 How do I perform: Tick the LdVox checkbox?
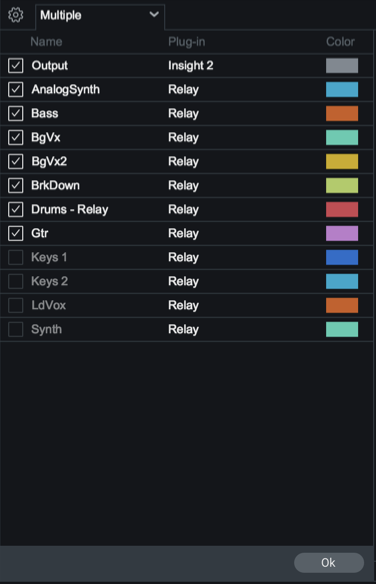pos(16,305)
